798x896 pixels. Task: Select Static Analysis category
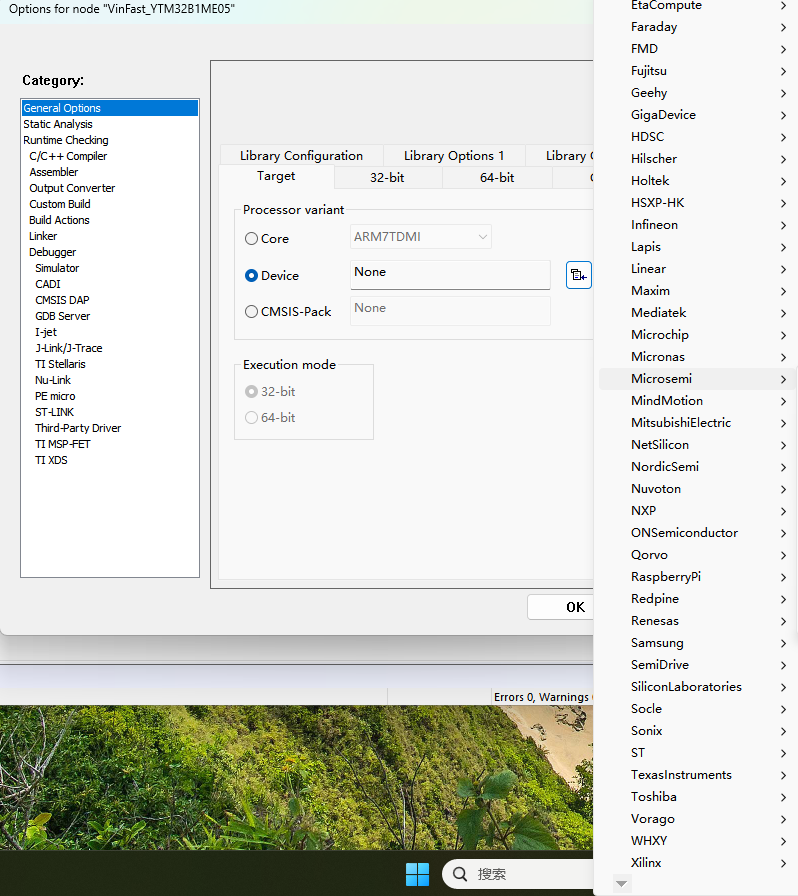tap(58, 124)
